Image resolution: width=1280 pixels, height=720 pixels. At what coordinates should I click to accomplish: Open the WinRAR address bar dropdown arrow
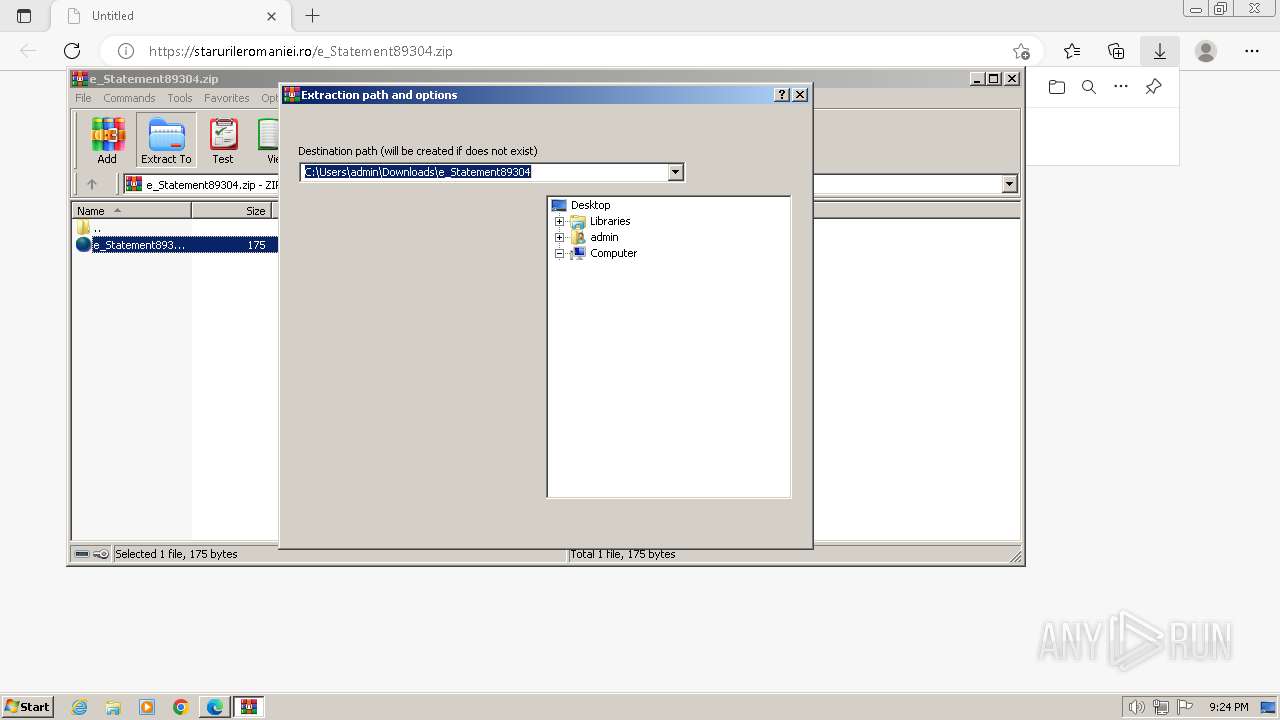pos(1009,184)
